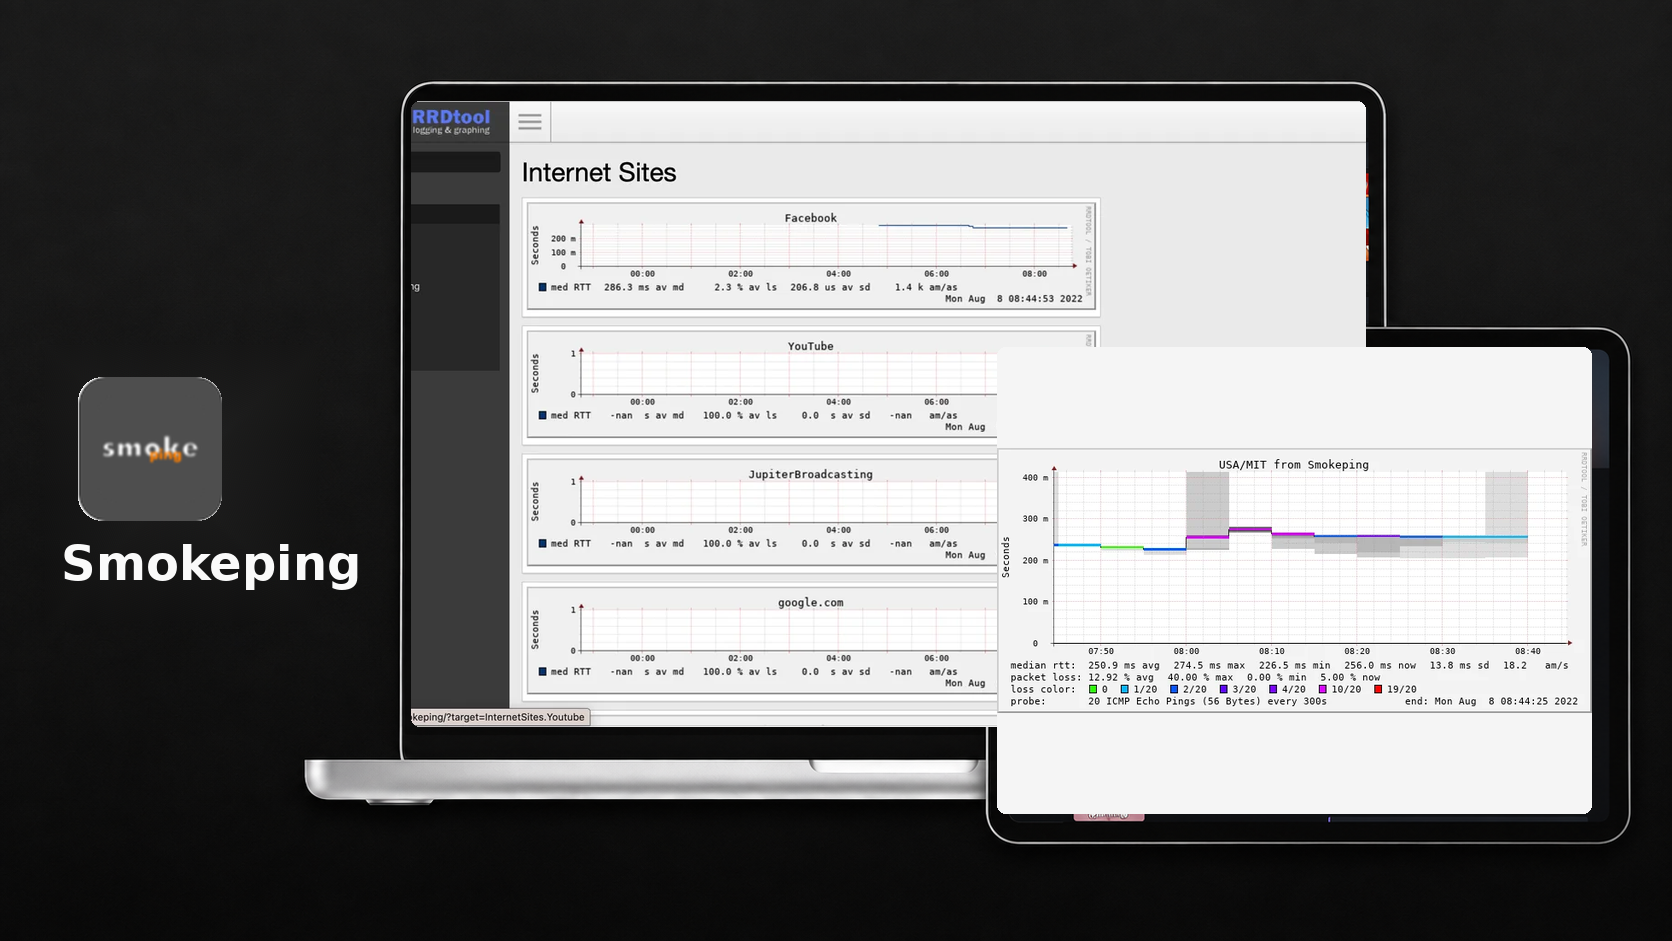Click the Facebook med RTT legend square
The height and width of the screenshot is (941, 1672).
click(x=543, y=287)
